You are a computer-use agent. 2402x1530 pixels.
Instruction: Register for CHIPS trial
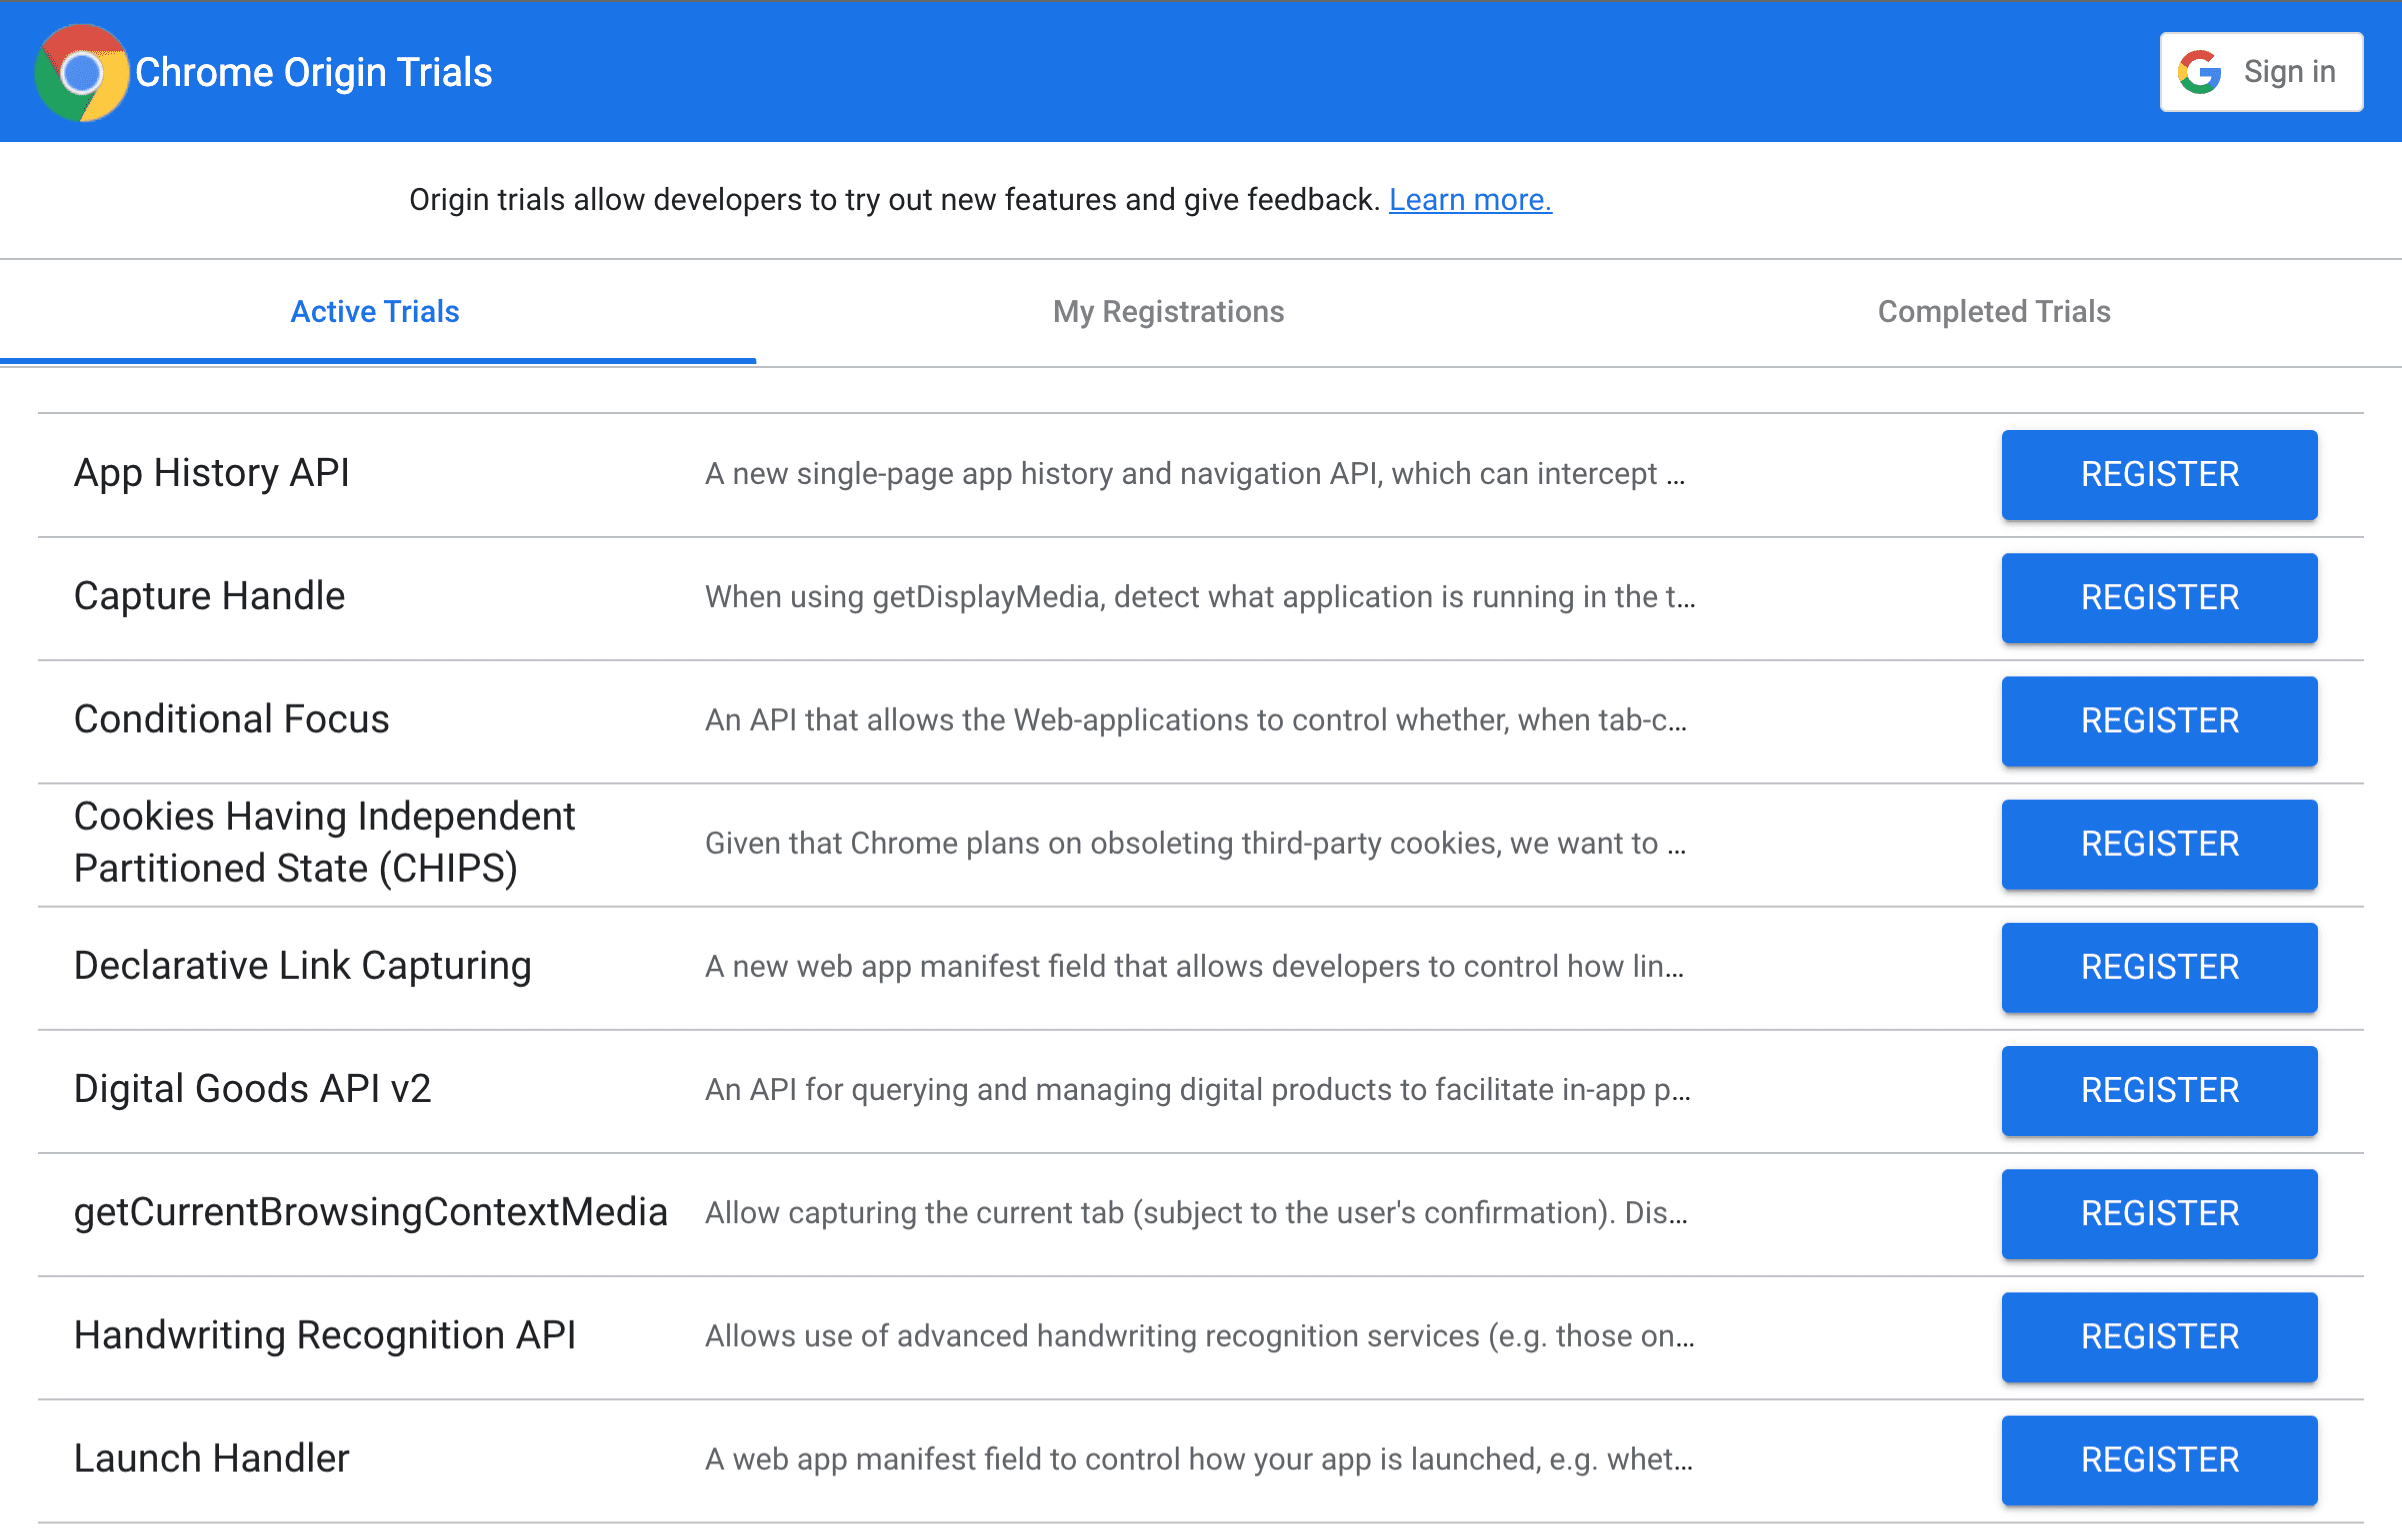[2159, 844]
